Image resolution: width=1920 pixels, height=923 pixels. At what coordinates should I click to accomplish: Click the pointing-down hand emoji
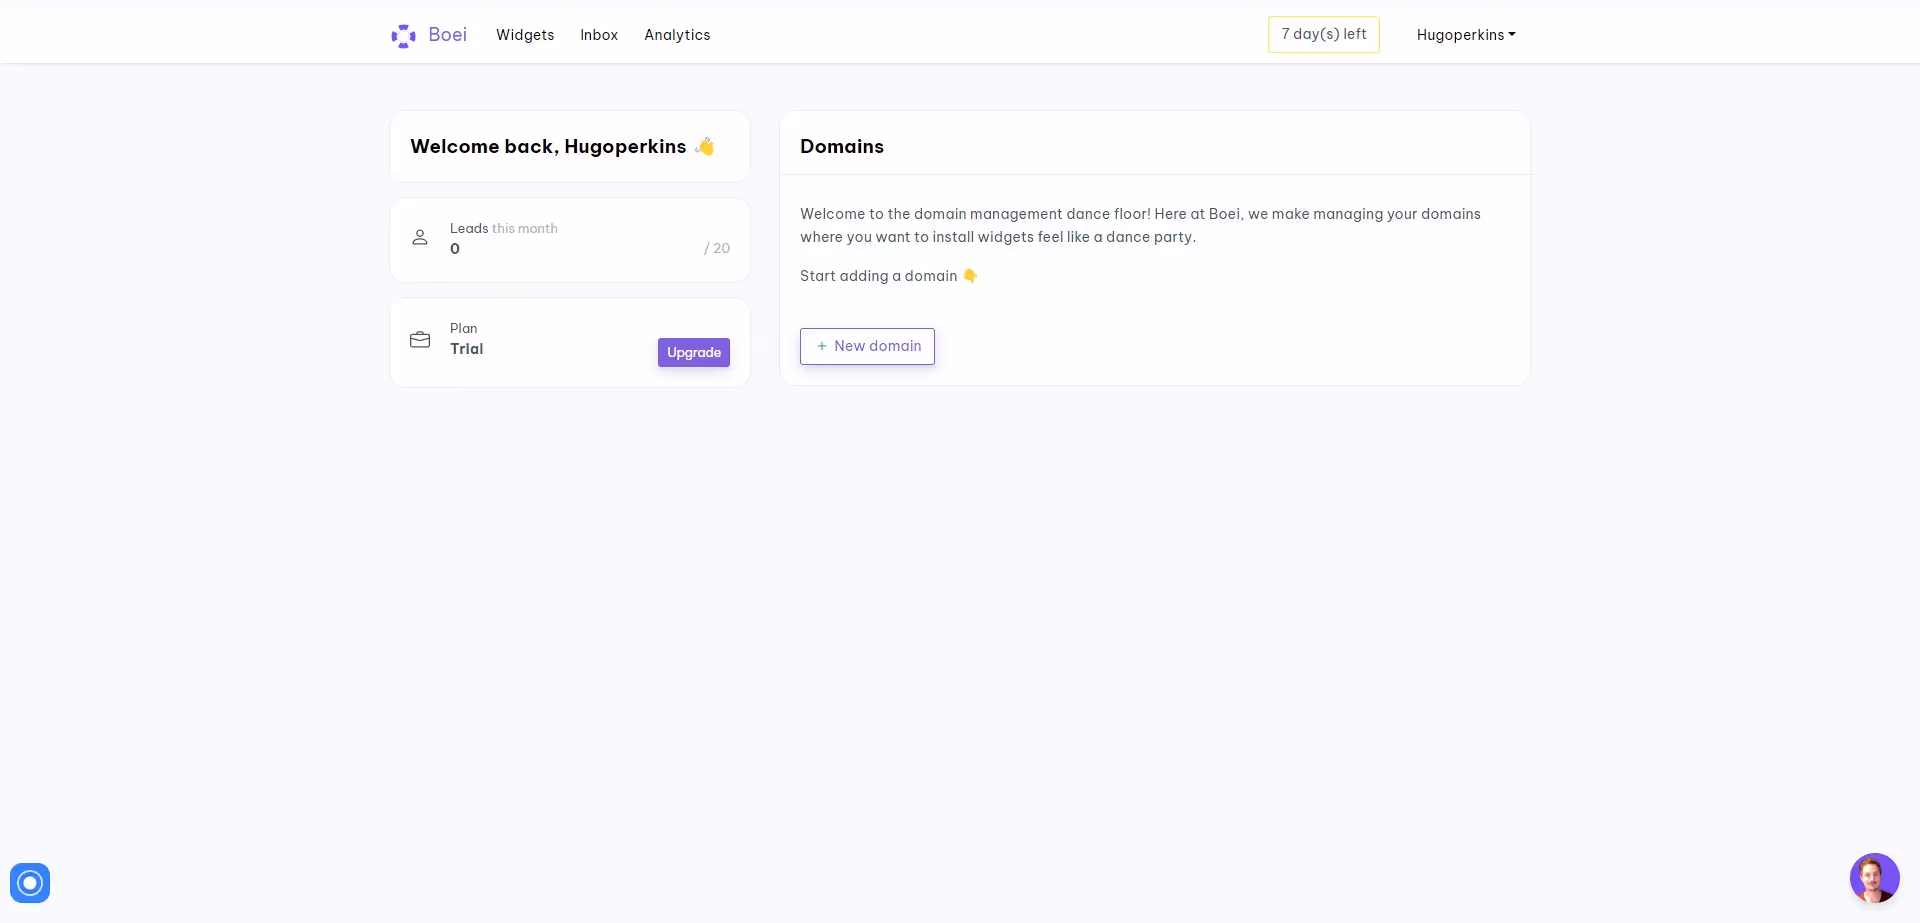pyautogui.click(x=970, y=276)
